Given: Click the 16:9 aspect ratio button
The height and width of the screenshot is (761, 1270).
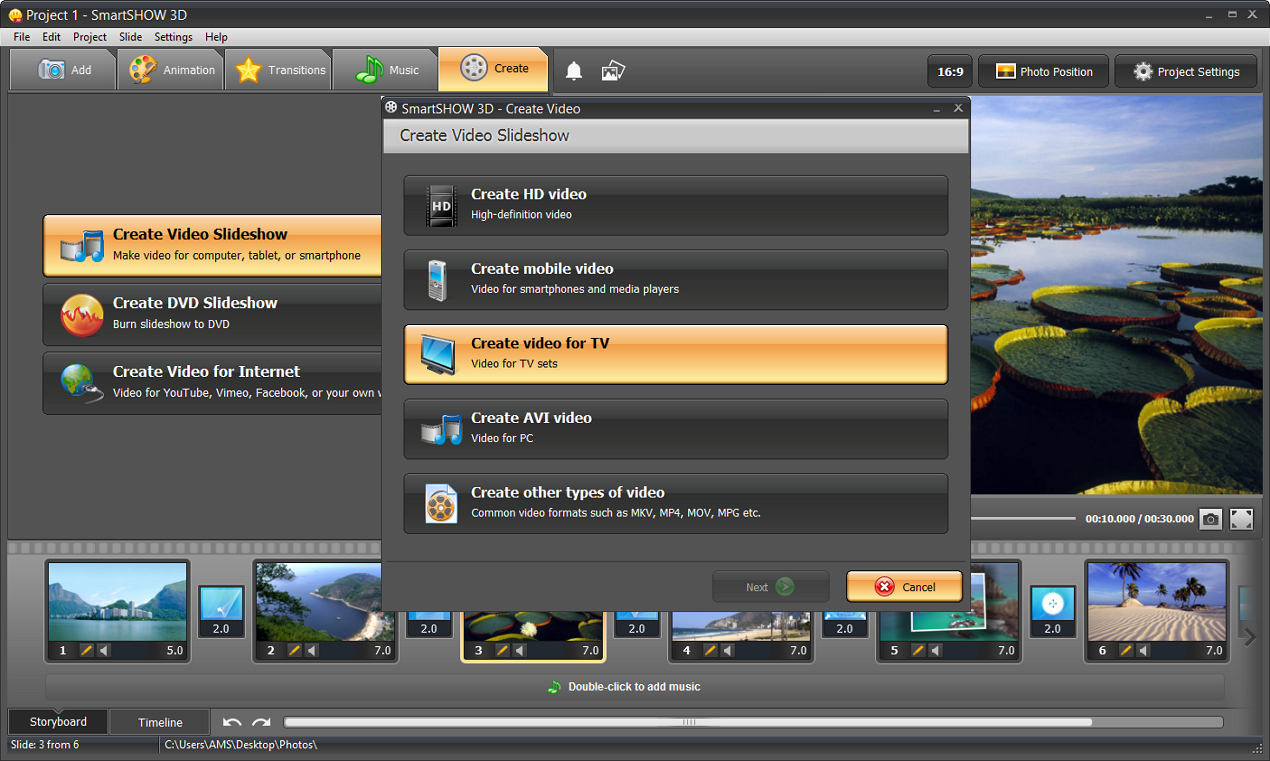Looking at the screenshot, I should [x=949, y=71].
